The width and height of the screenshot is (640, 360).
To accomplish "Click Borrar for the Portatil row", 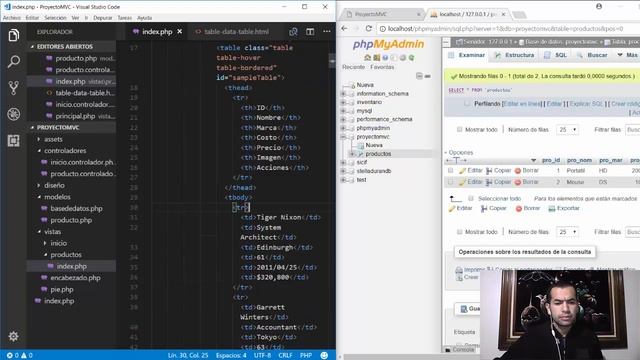I will 527,171.
